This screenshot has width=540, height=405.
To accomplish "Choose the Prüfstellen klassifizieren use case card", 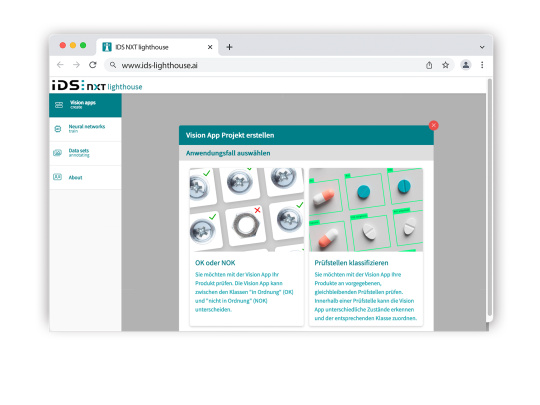I will tap(366, 247).
